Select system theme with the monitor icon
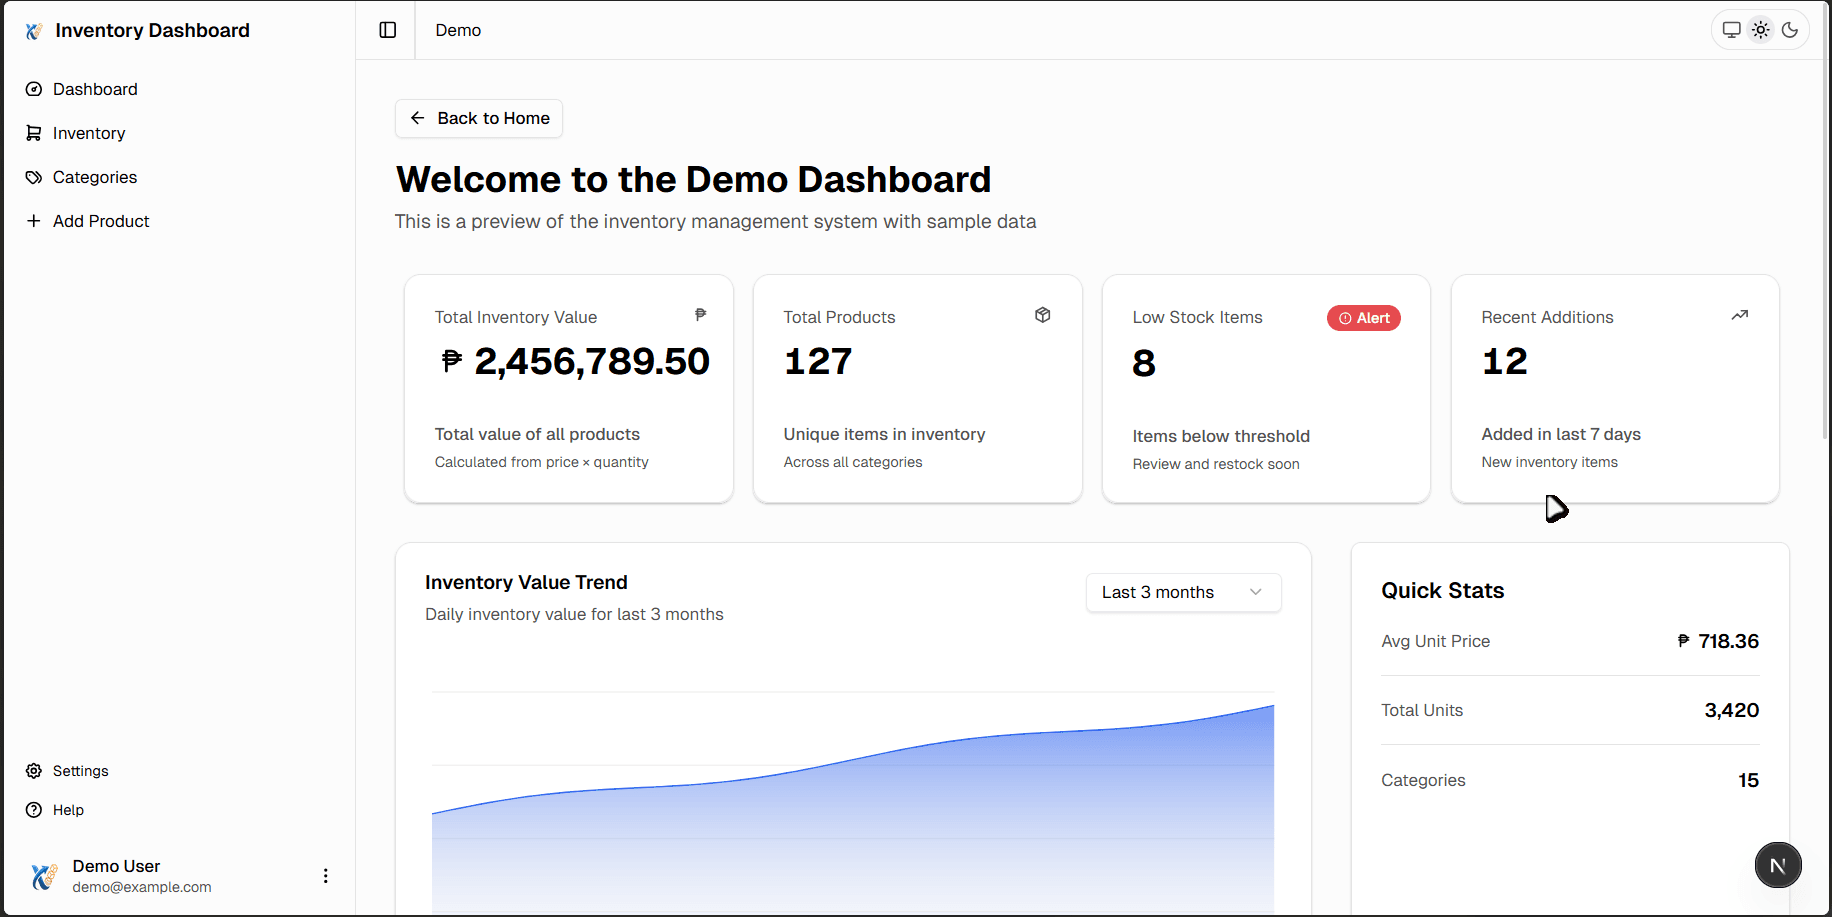This screenshot has height=917, width=1832. point(1731,29)
